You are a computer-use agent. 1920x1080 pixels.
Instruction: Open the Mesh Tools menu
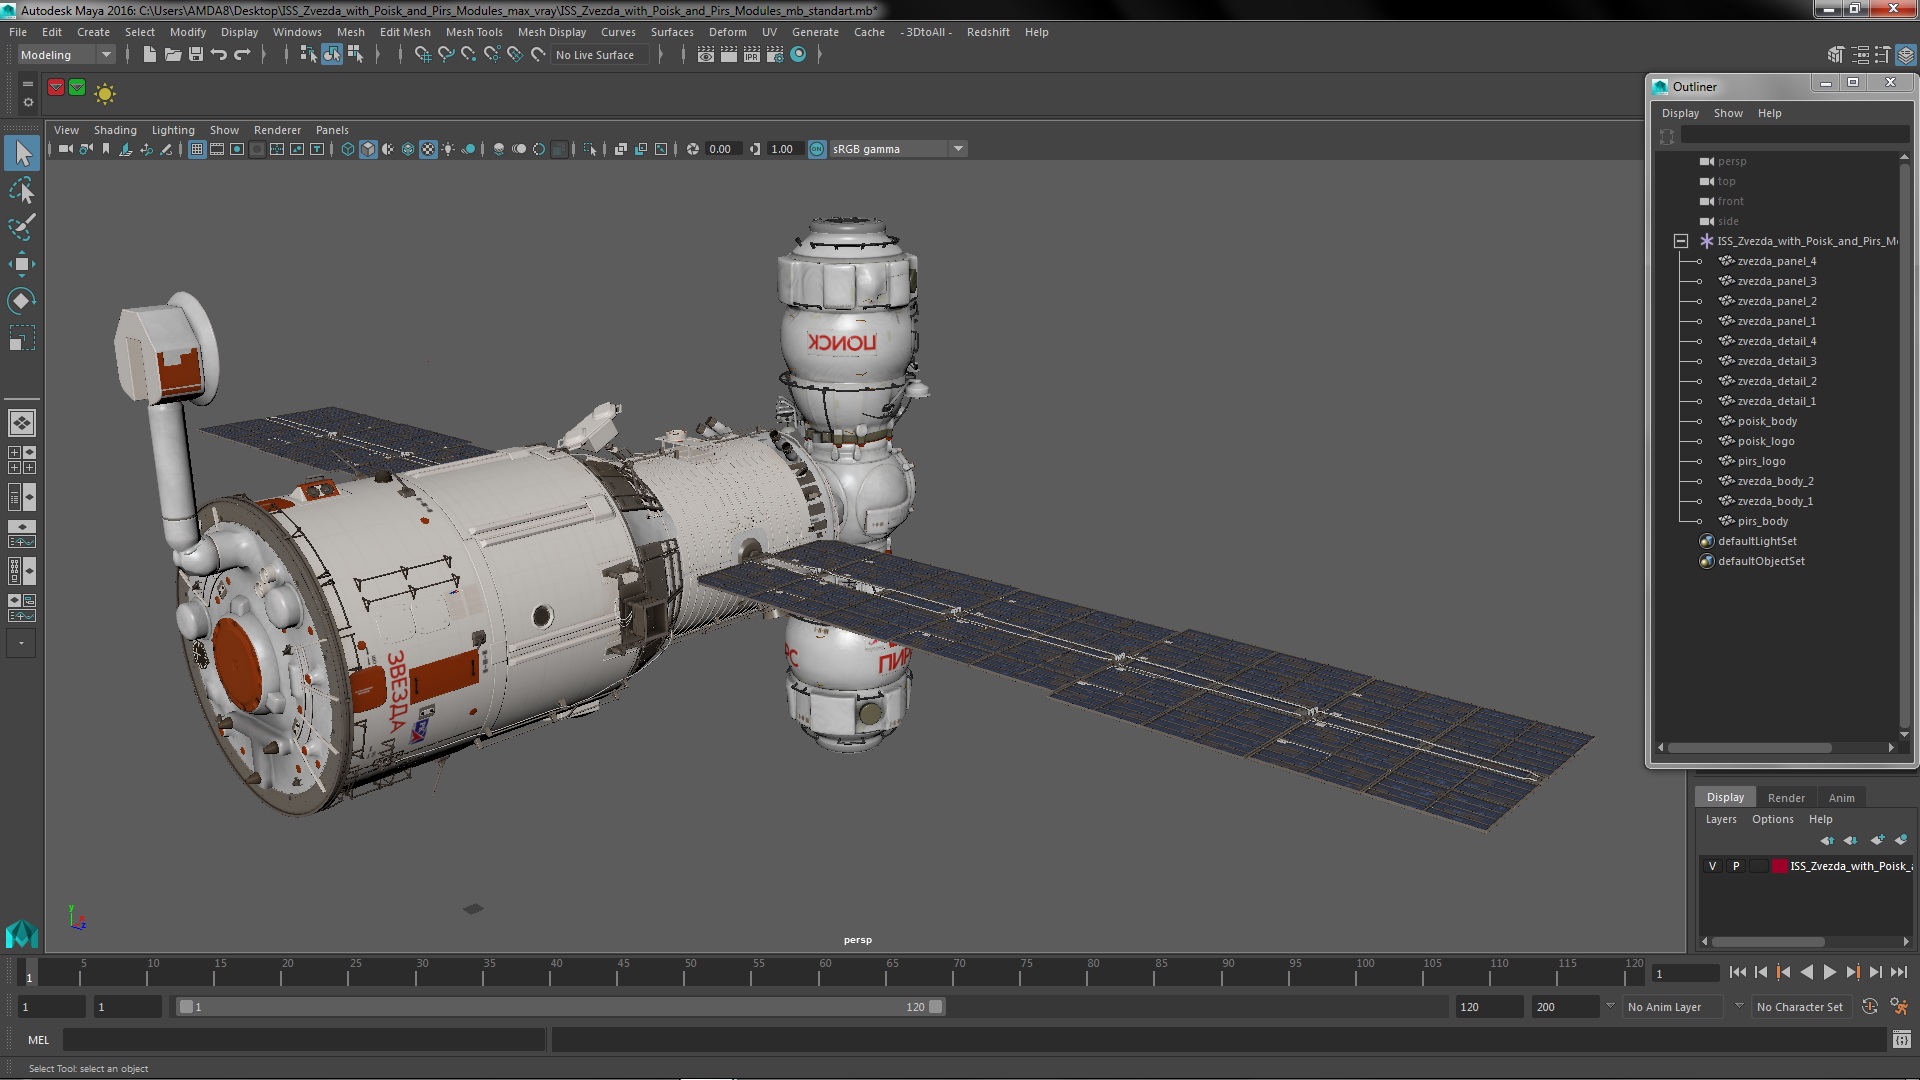coord(474,32)
